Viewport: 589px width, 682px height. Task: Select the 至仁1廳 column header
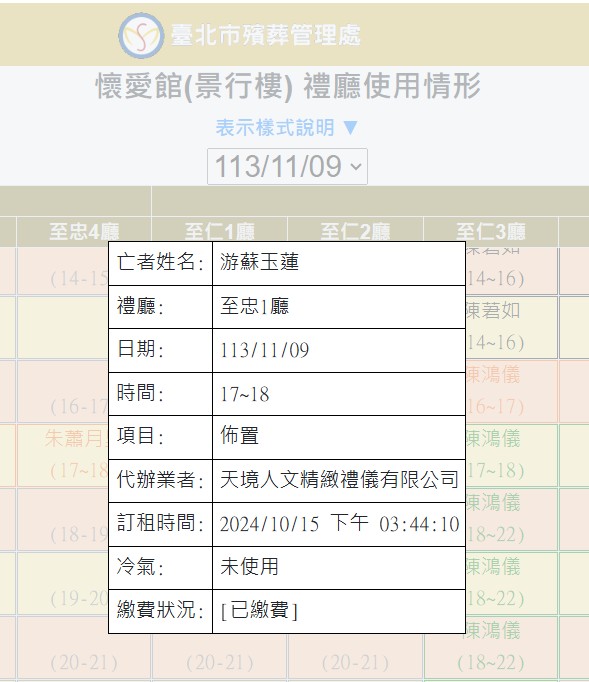(220, 231)
